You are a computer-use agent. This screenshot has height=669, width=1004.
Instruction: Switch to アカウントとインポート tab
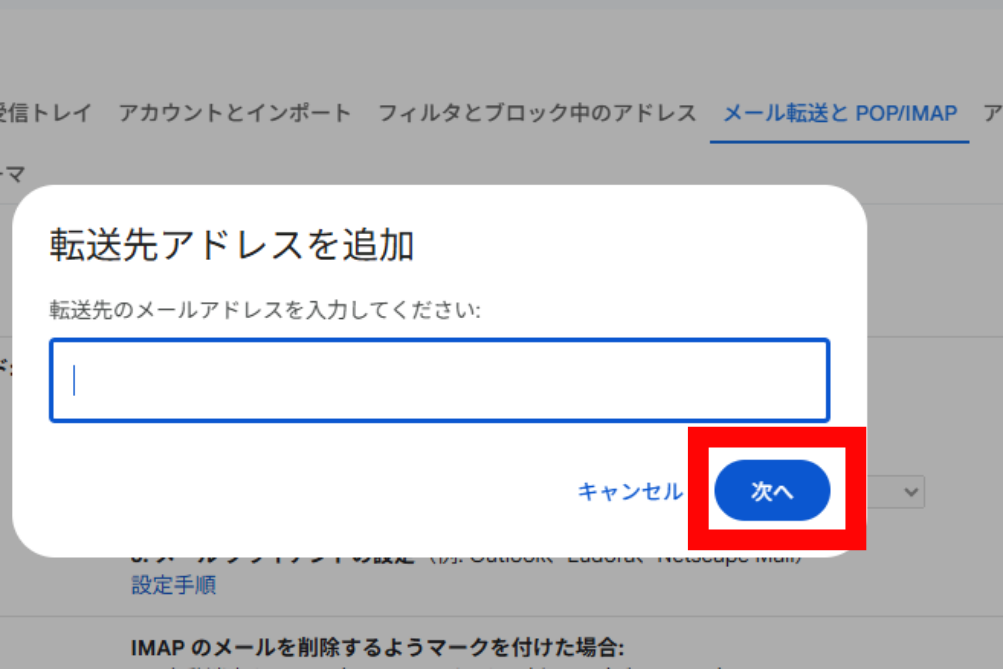pos(235,113)
